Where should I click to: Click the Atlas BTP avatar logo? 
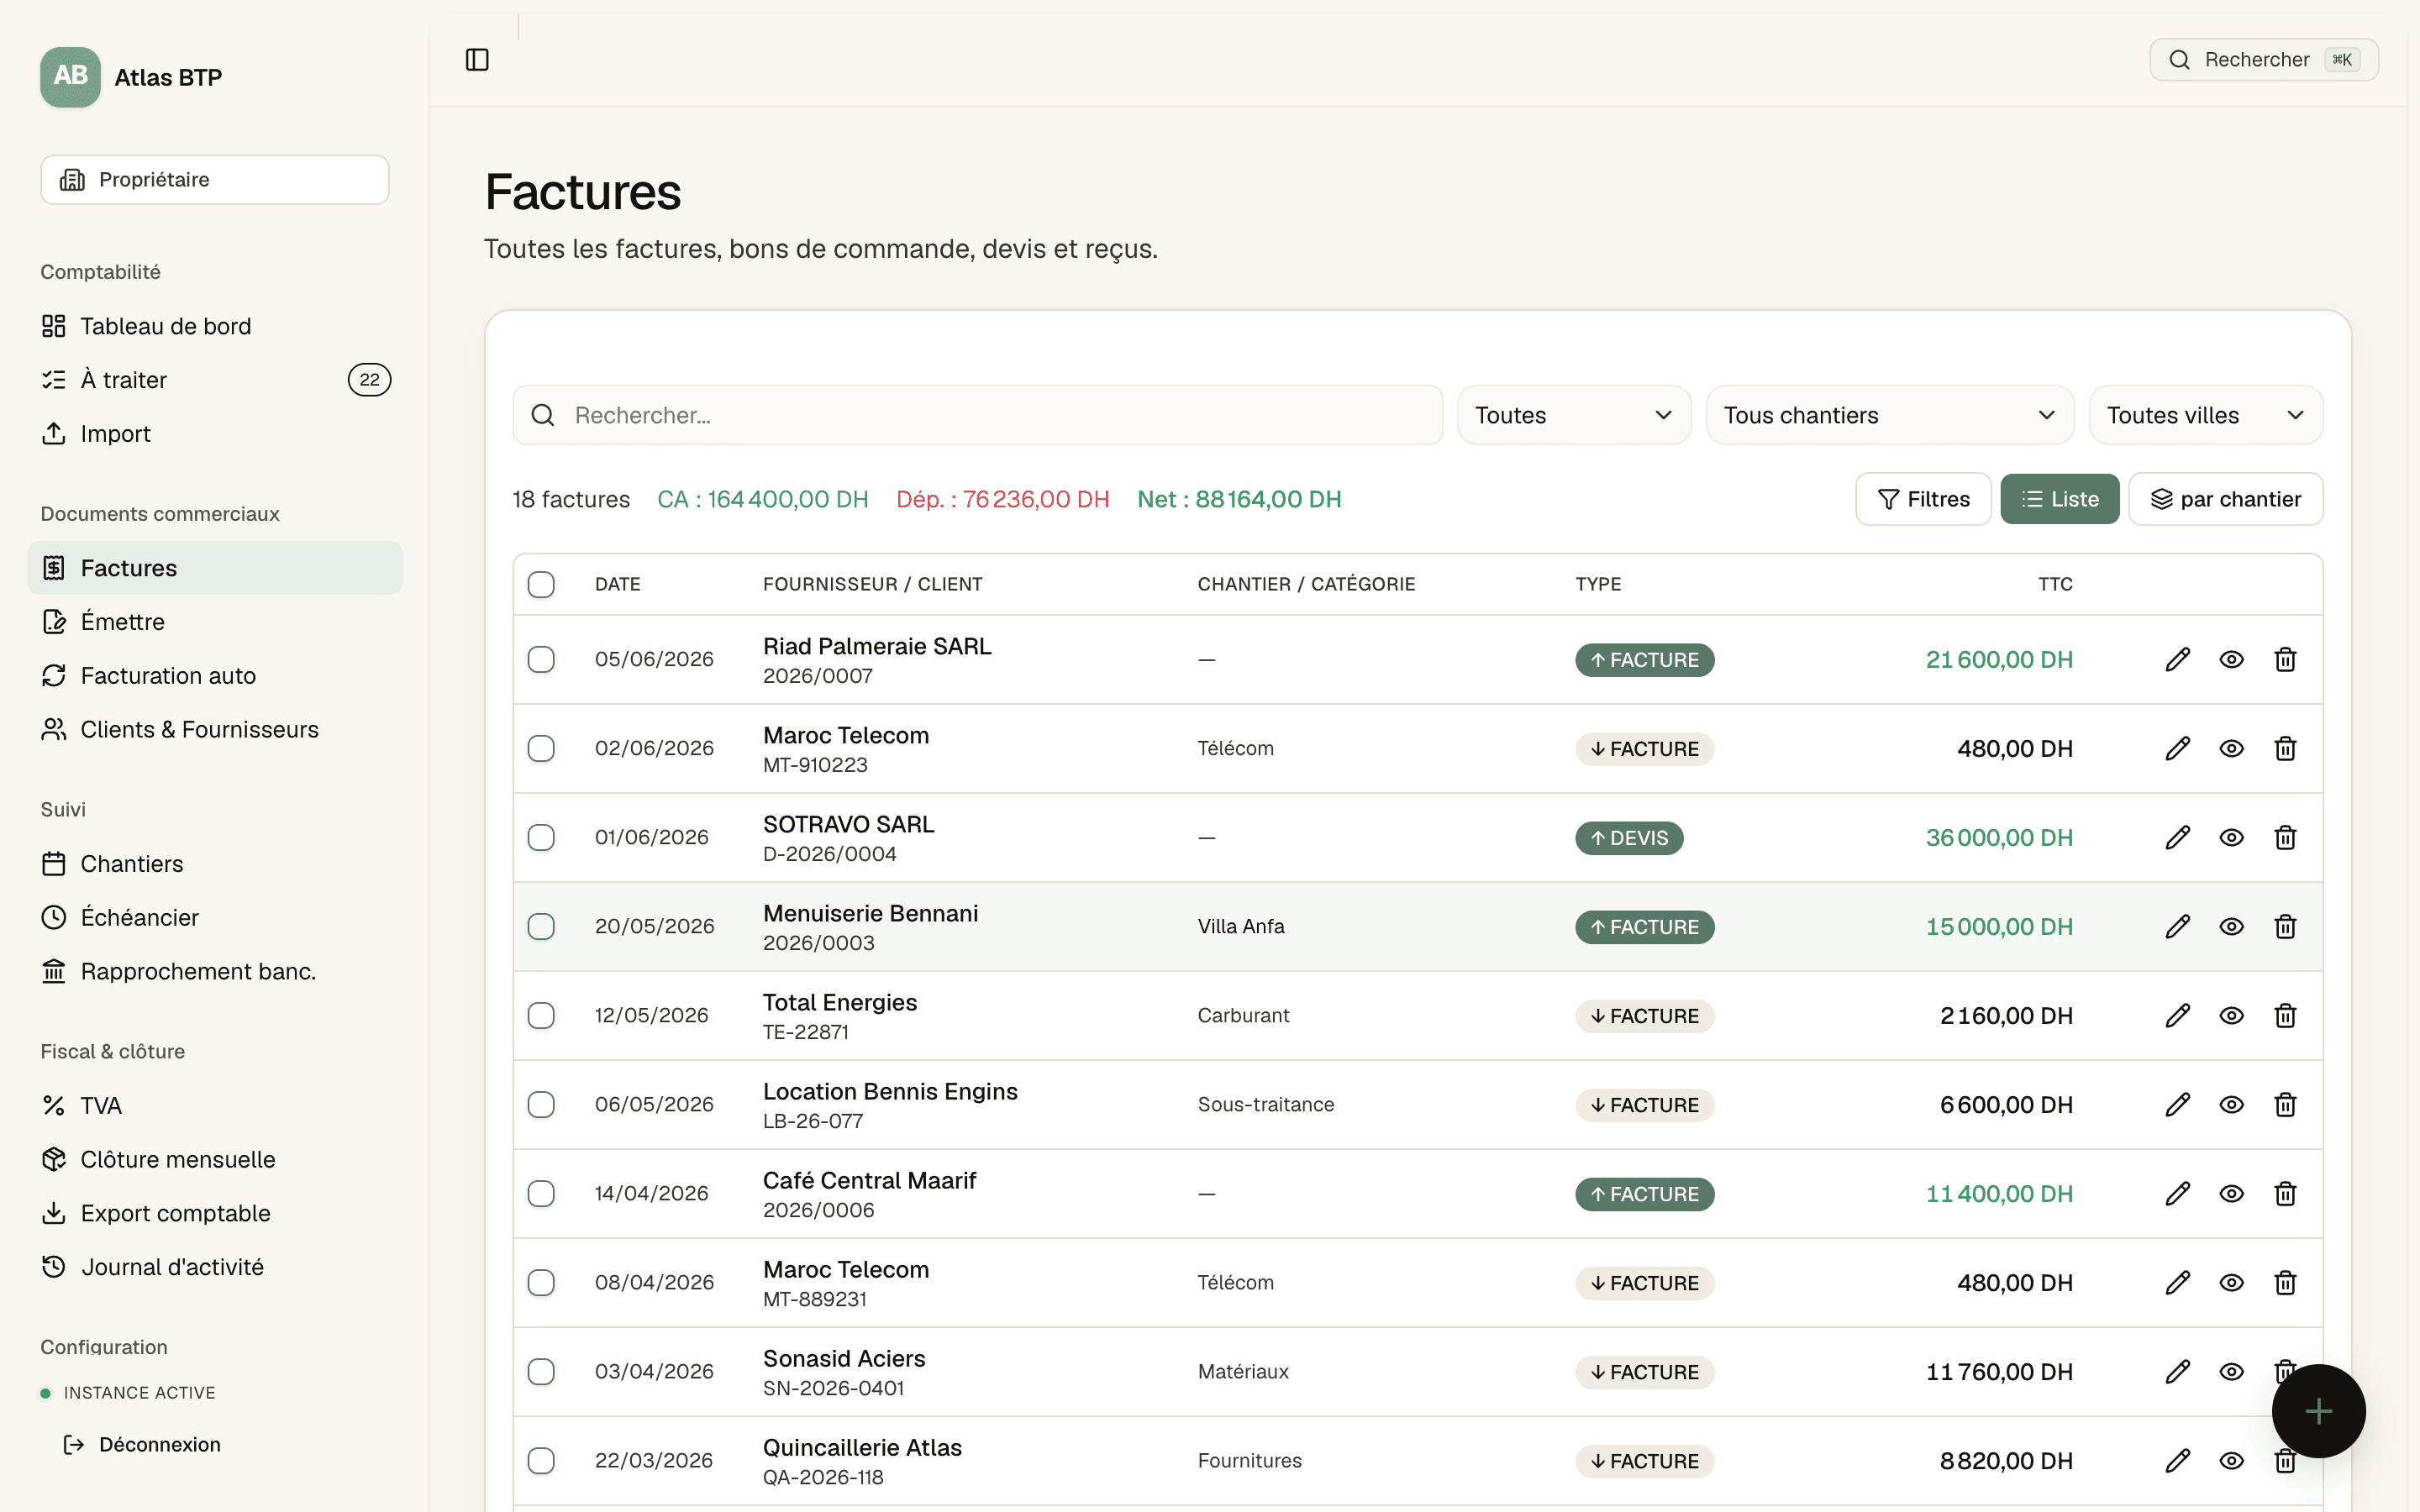coord(70,76)
